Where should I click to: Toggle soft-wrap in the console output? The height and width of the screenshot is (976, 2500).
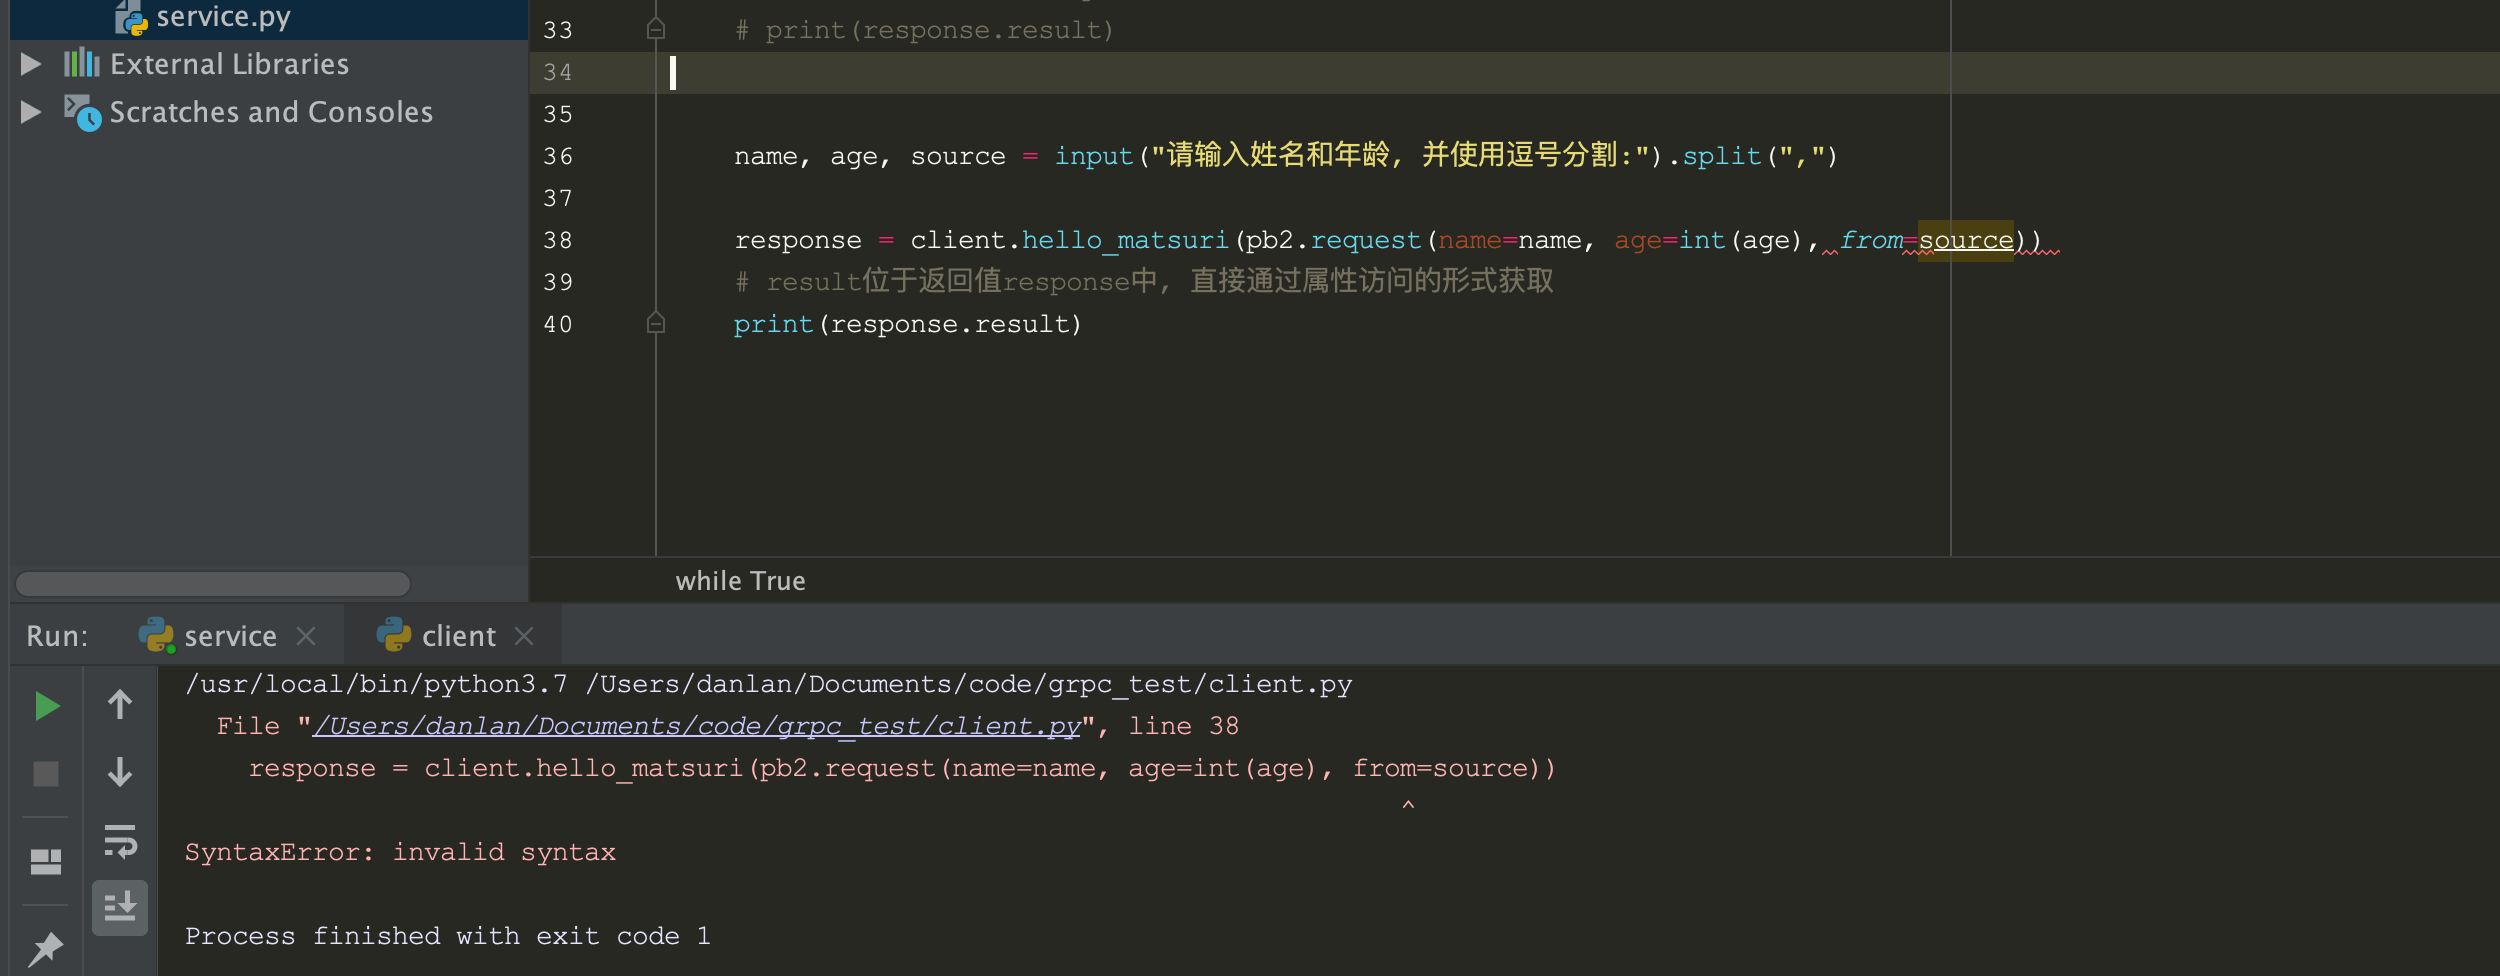click(x=120, y=841)
